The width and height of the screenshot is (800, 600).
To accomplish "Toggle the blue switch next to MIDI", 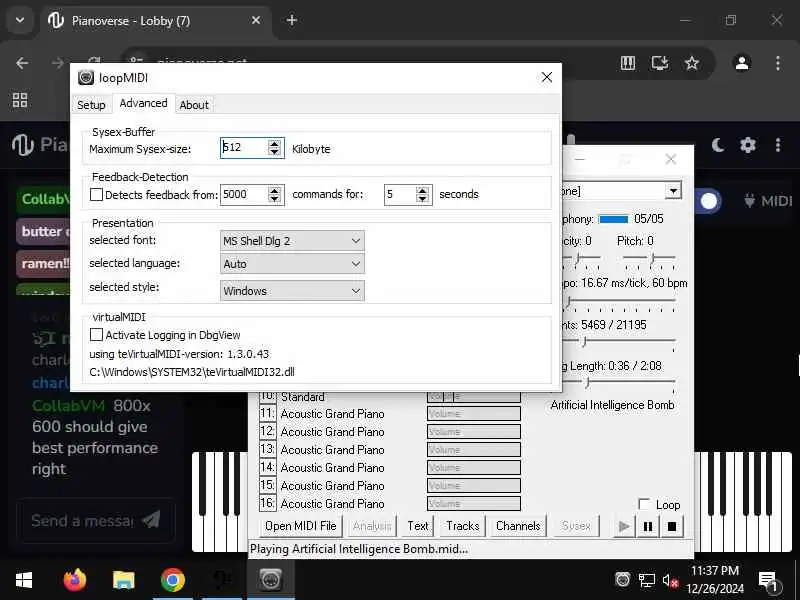I will (709, 201).
